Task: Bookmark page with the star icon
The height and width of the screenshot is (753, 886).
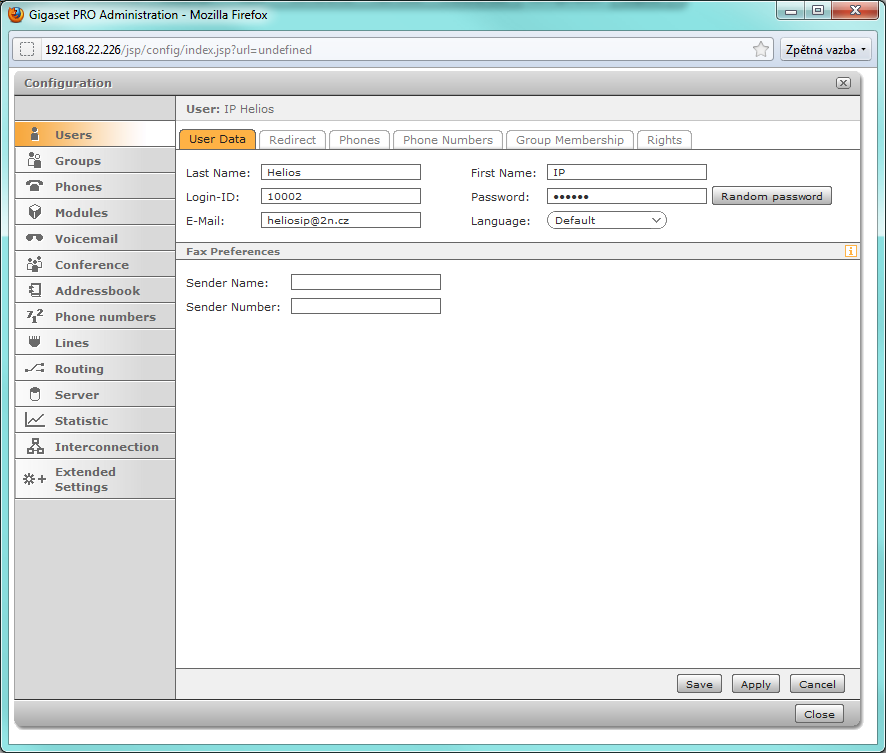Action: pos(761,49)
